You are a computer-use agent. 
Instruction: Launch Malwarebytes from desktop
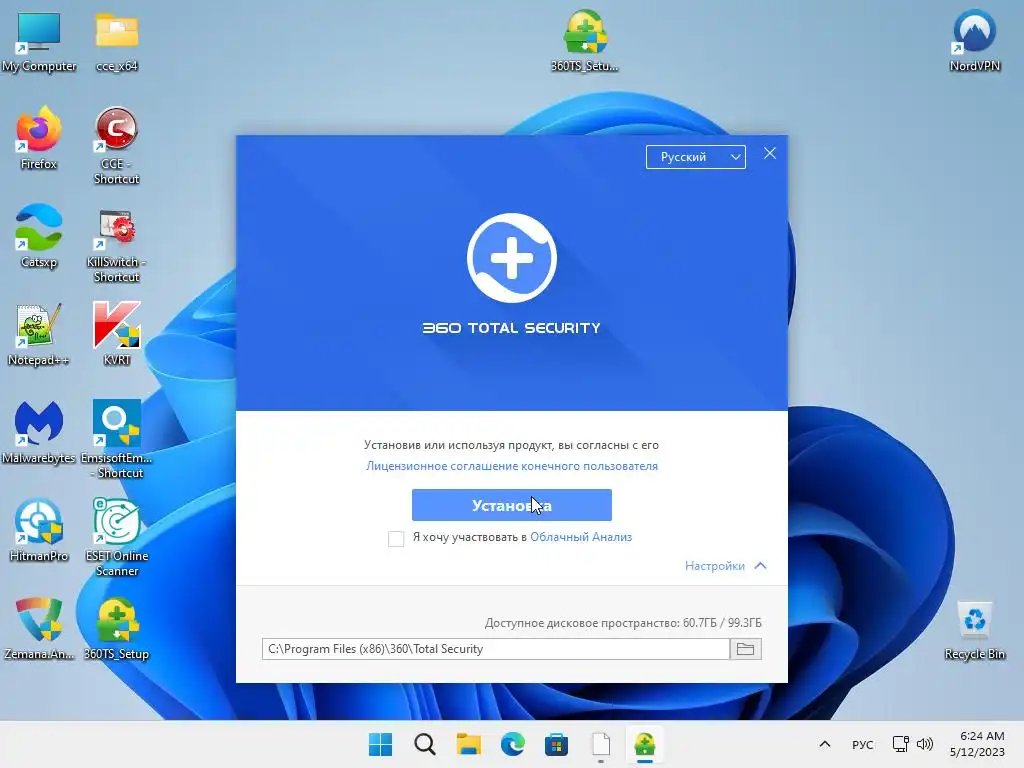point(39,432)
